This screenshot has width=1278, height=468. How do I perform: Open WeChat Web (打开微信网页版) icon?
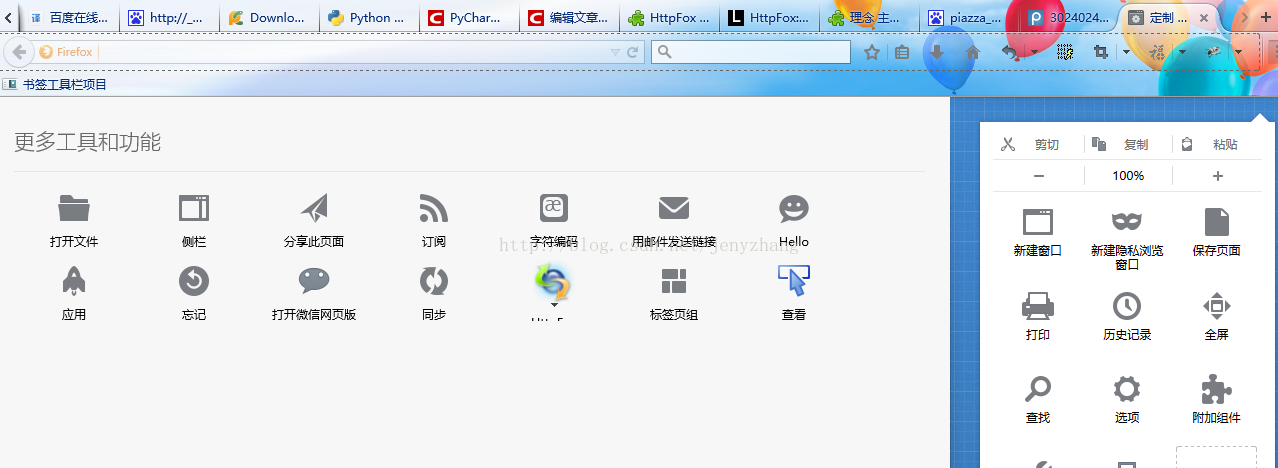point(314,281)
